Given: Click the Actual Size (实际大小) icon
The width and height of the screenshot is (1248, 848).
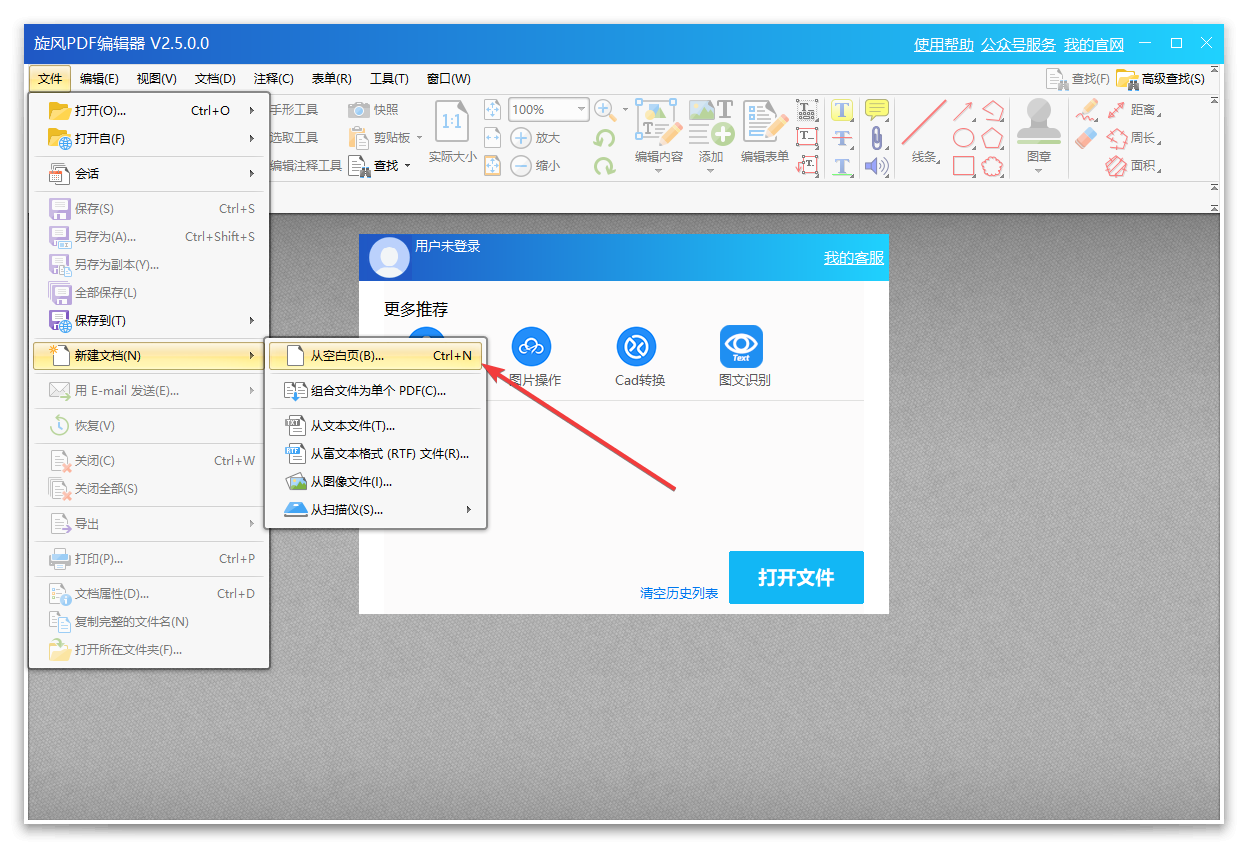Looking at the screenshot, I should [452, 123].
